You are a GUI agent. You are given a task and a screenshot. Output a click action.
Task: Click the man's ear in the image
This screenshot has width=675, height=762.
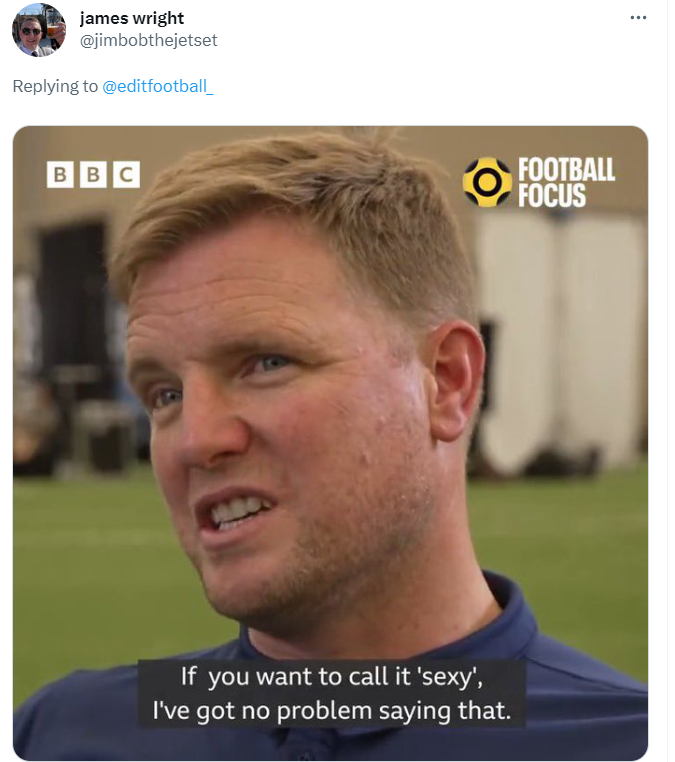(455, 370)
